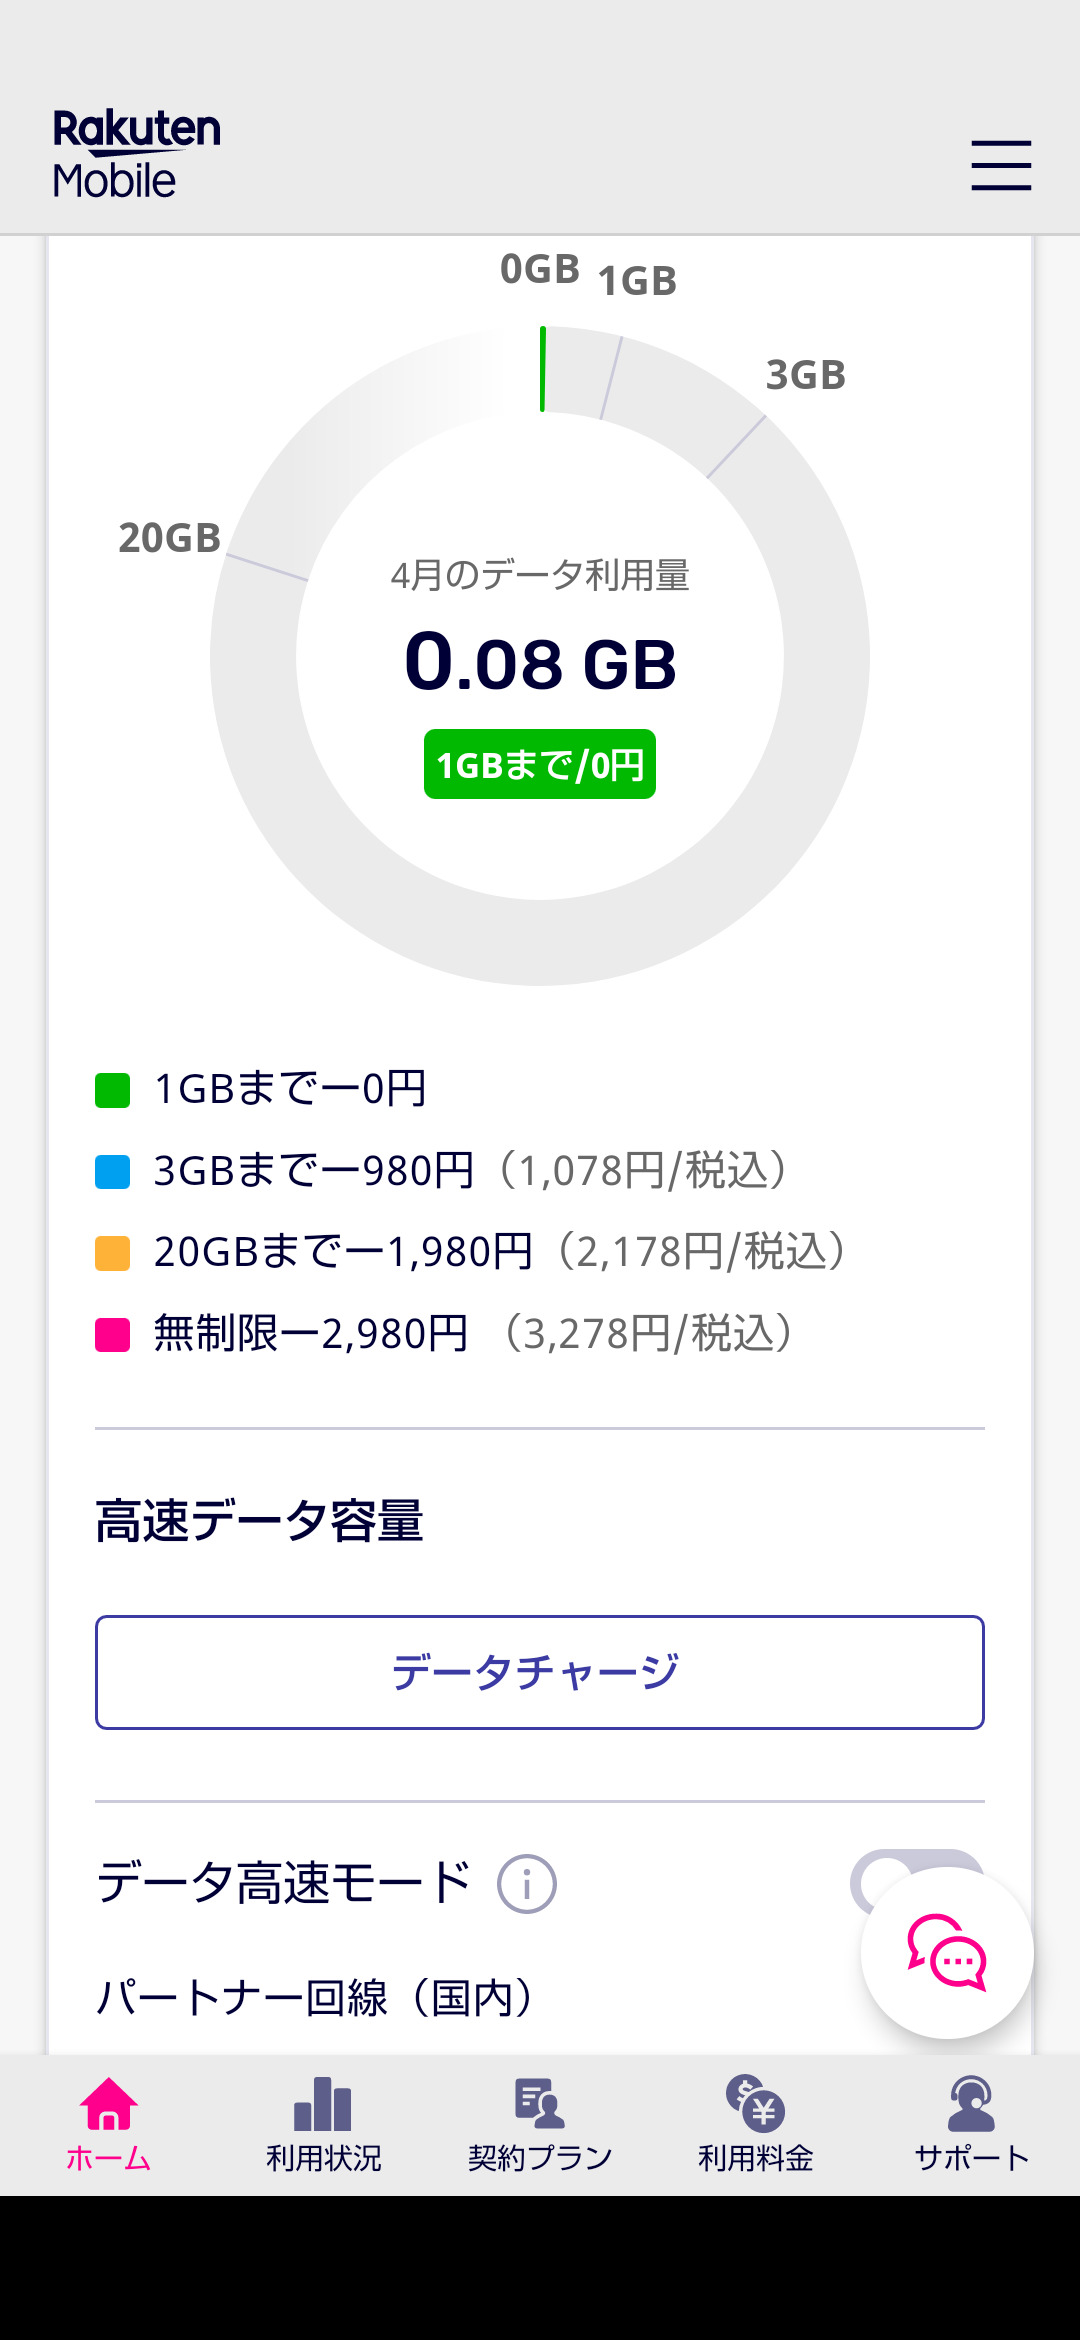
Task: Tap the 20GB marker on the usage ring
Action: 170,538
